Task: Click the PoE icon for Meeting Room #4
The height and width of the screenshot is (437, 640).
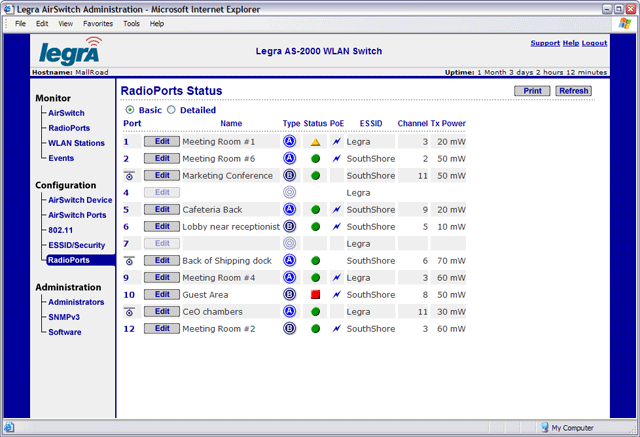Action: [x=336, y=277]
